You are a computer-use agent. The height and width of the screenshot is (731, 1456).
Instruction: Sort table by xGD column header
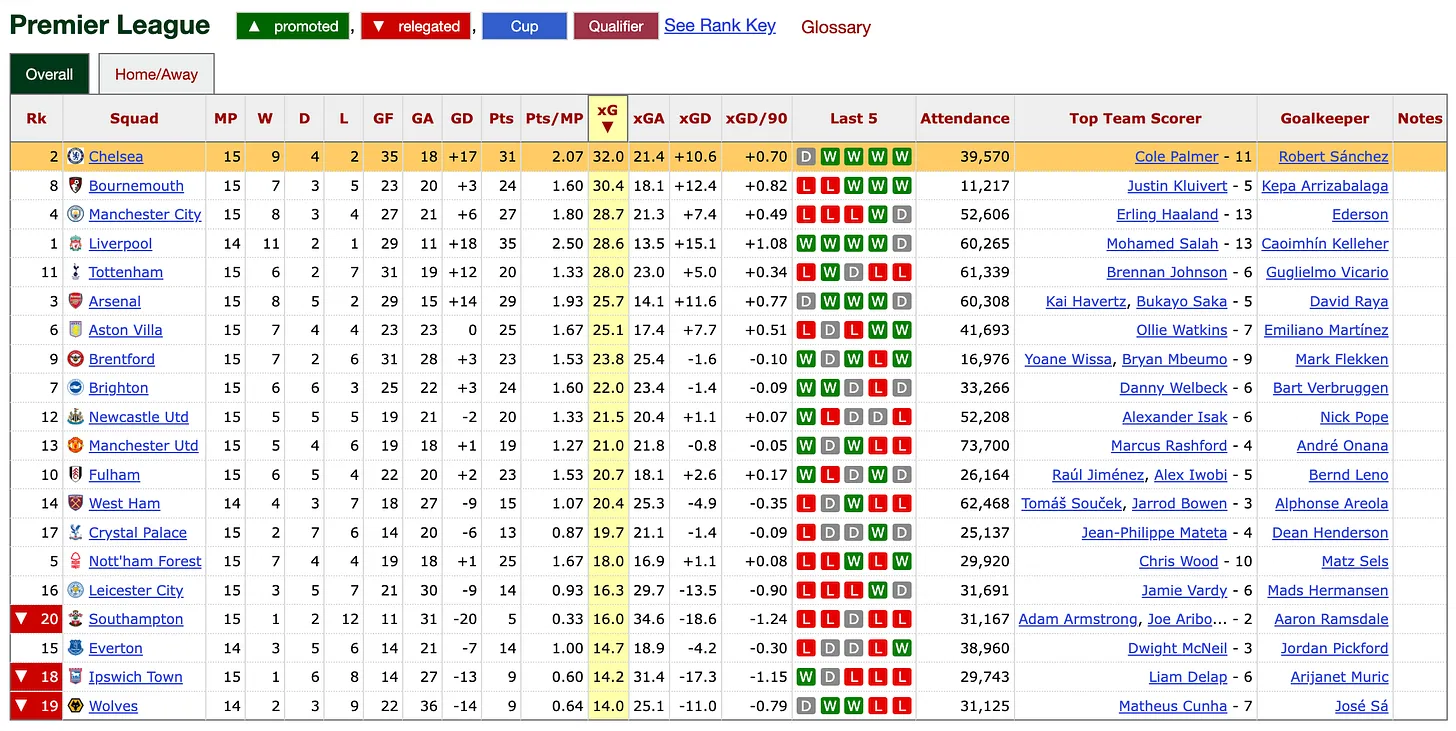tap(695, 118)
